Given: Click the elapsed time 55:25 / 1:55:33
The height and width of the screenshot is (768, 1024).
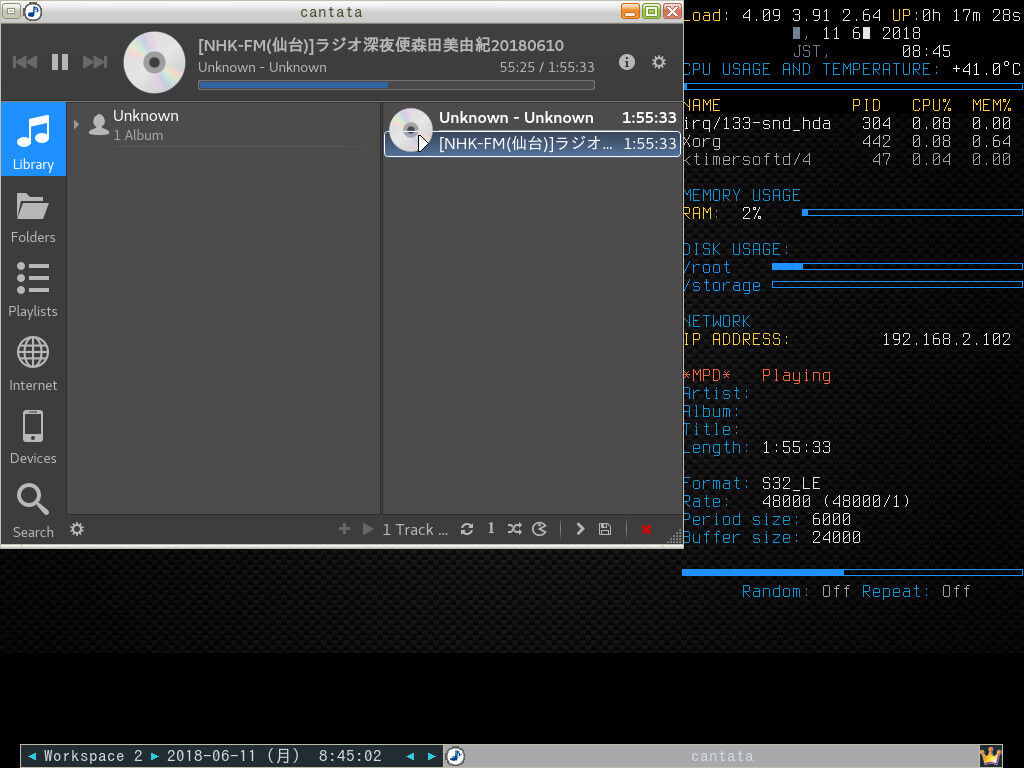Looking at the screenshot, I should click(547, 67).
